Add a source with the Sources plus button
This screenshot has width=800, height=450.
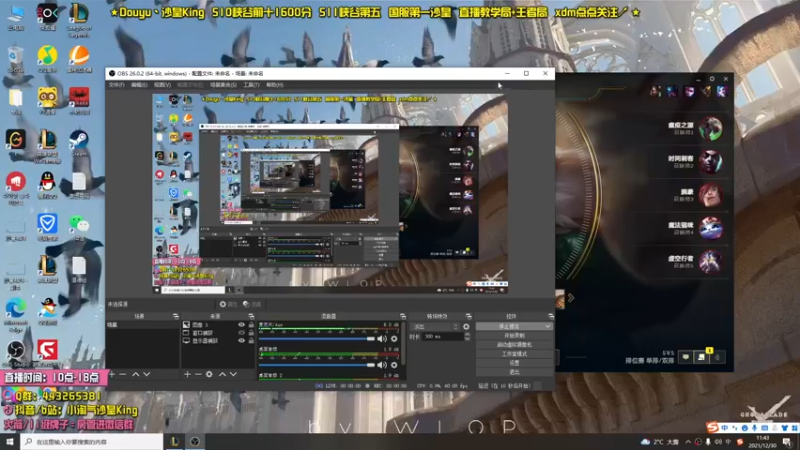pyautogui.click(x=187, y=374)
